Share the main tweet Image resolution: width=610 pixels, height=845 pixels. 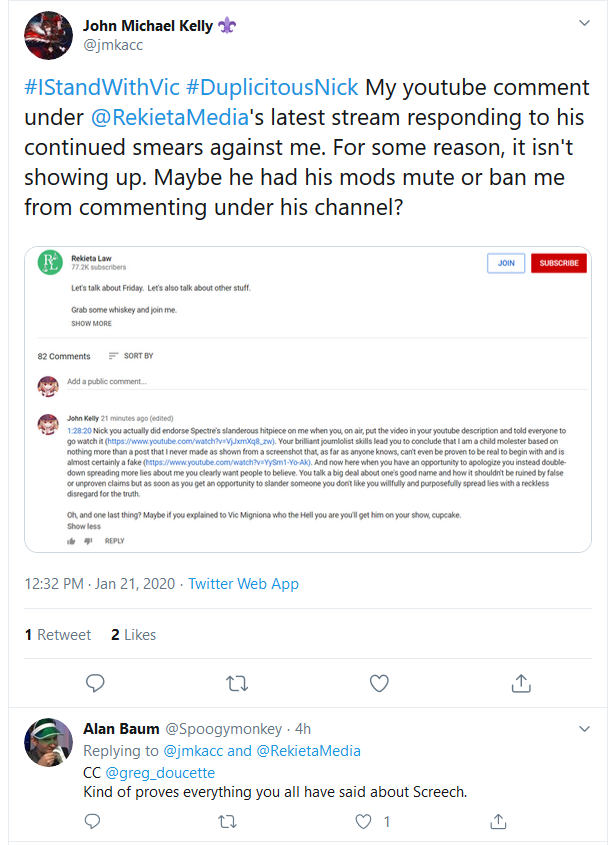(521, 683)
